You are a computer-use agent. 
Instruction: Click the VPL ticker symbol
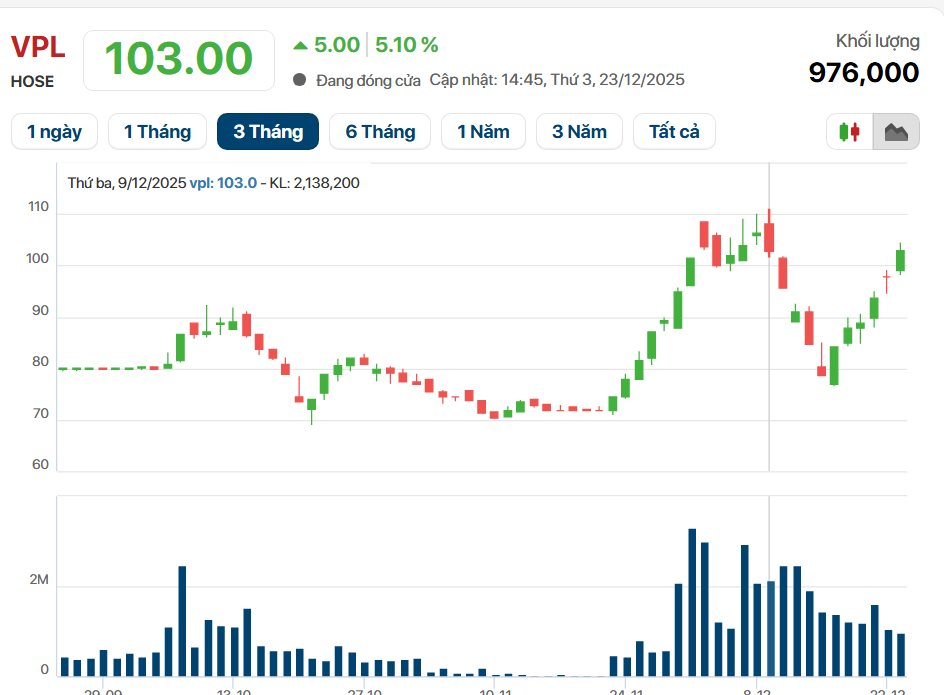point(38,48)
